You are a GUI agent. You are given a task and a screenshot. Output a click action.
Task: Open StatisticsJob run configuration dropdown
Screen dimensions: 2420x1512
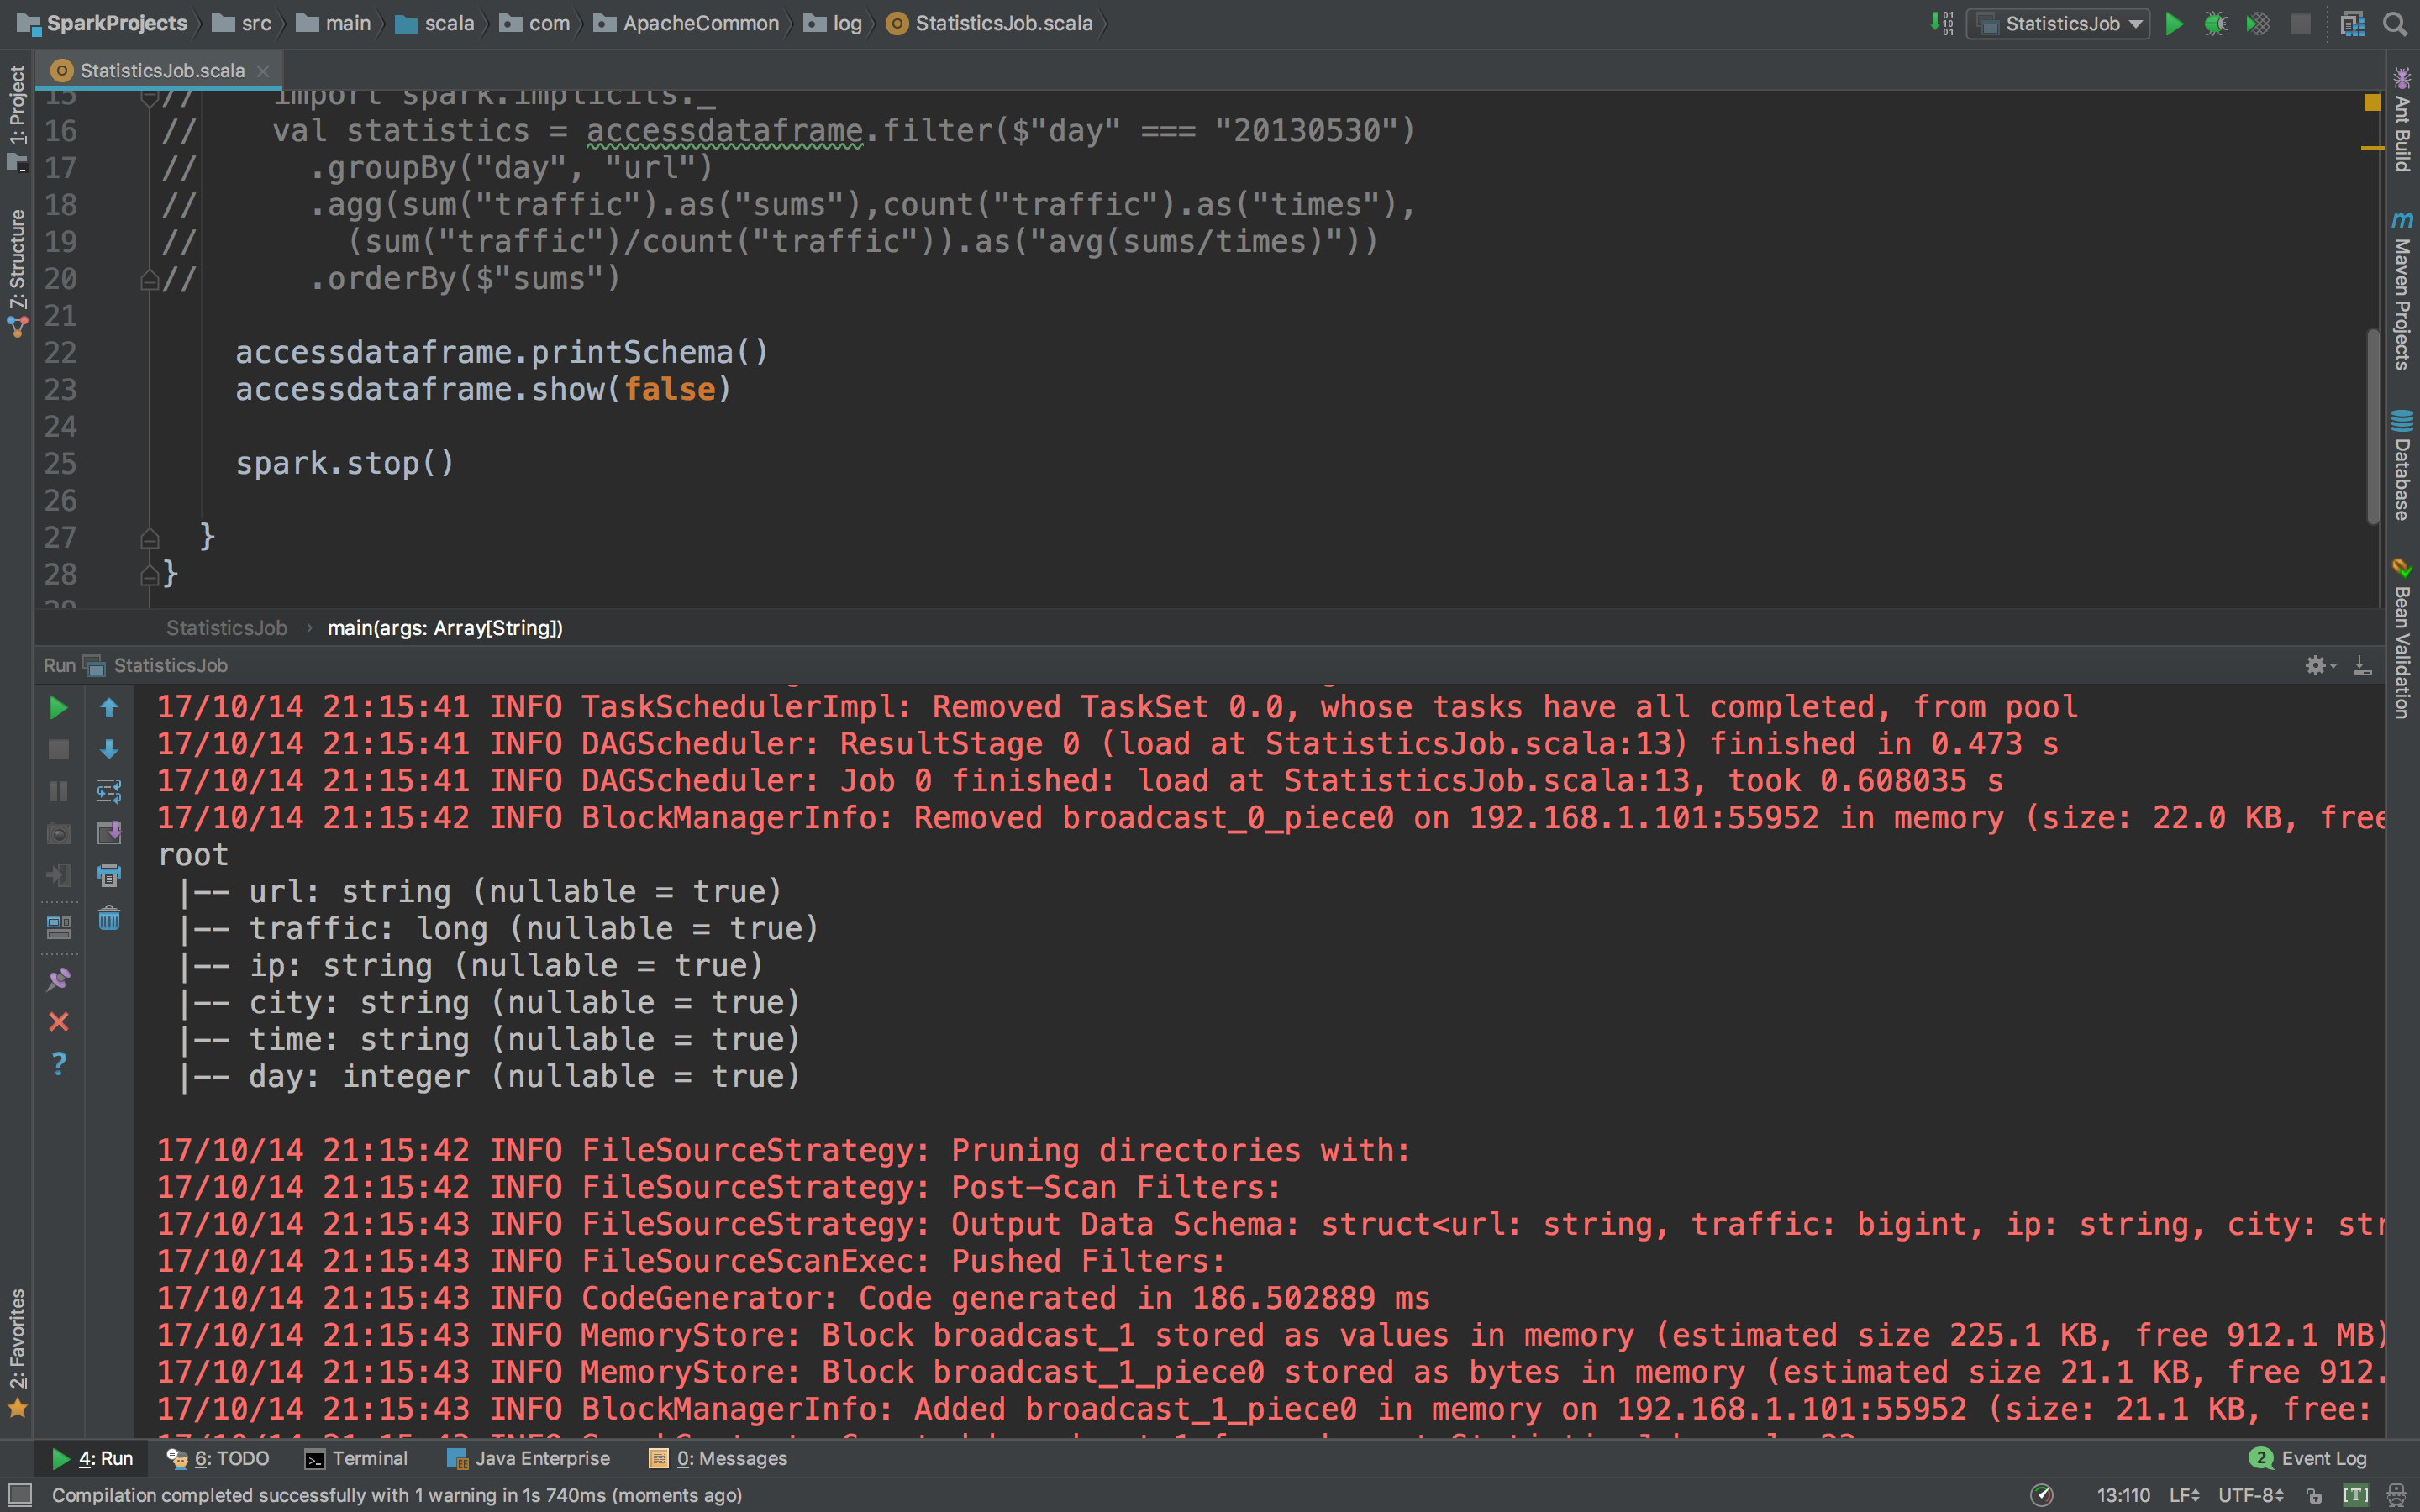click(2059, 23)
